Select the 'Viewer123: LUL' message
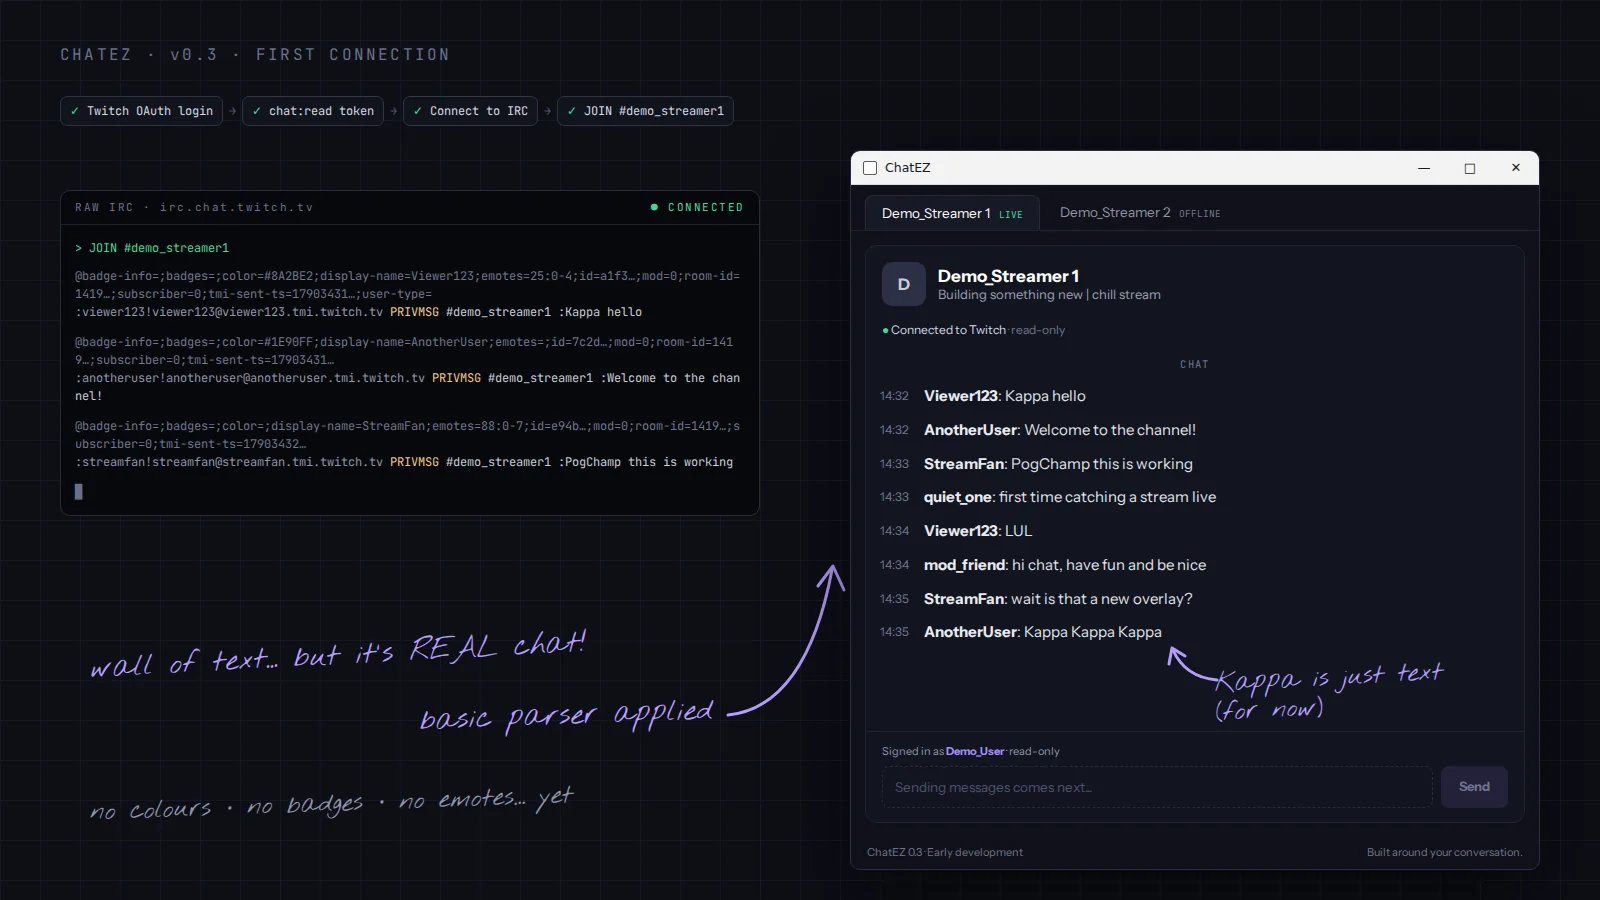Screen dimensions: 1600x900 point(977,531)
